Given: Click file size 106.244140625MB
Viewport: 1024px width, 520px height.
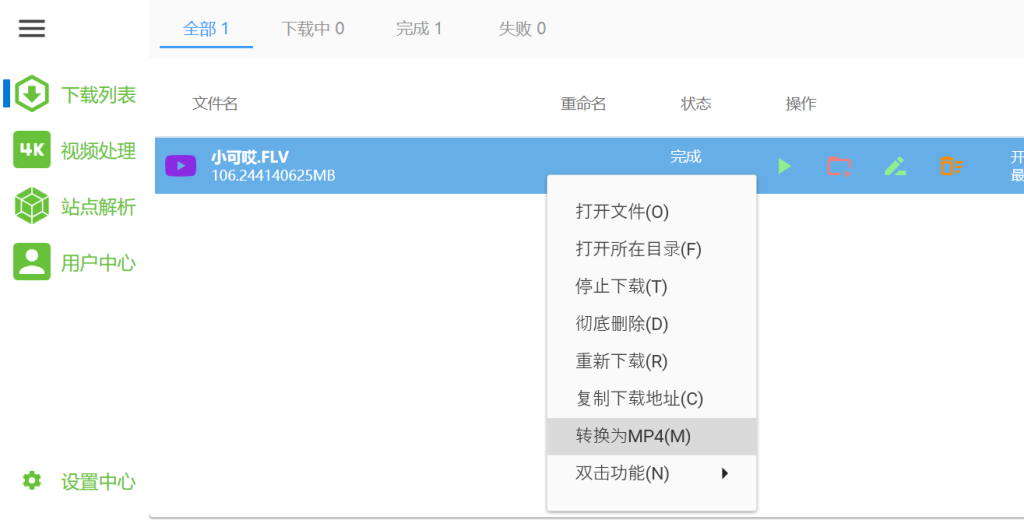Looking at the screenshot, I should (273, 175).
